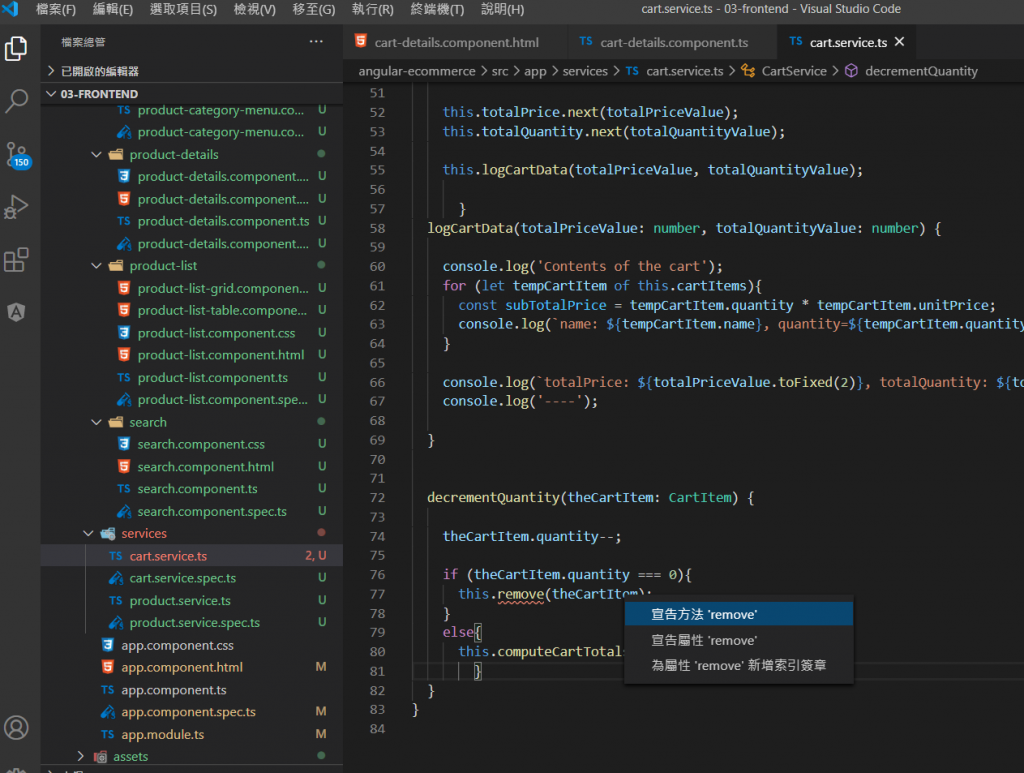Viewport: 1024px width, 773px height.
Task: Expand the 已開啟的編輯器 section
Action: [x=99, y=71]
